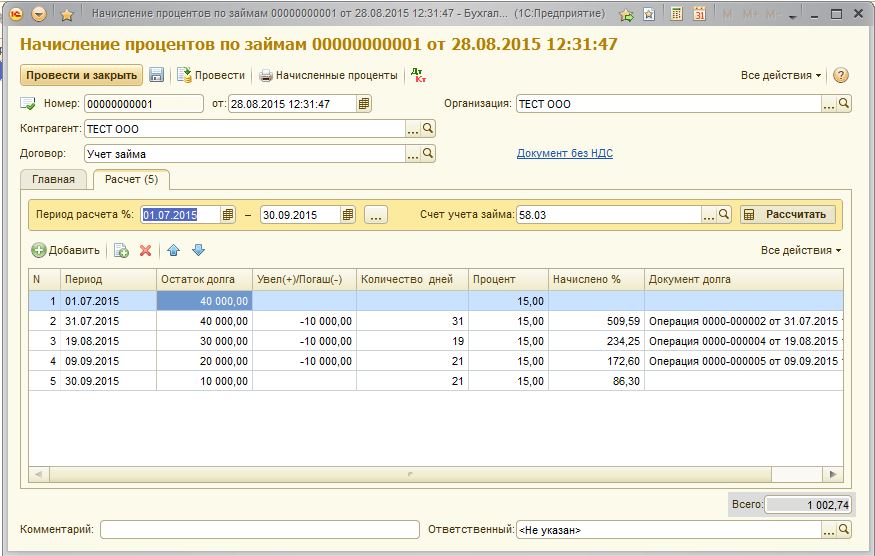The width and height of the screenshot is (875, 556).
Task: Click horizontal scrollbar right arrow
Action: 833,474
